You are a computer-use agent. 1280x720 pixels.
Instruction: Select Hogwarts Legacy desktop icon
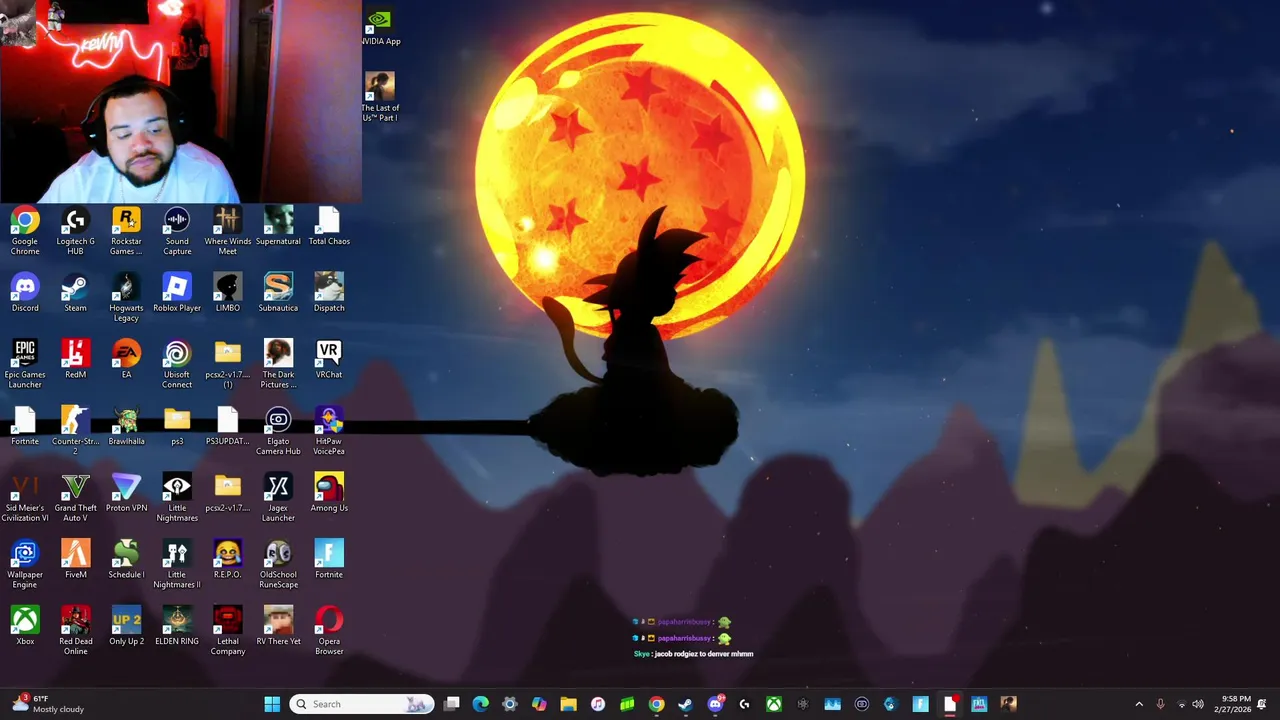(x=126, y=298)
